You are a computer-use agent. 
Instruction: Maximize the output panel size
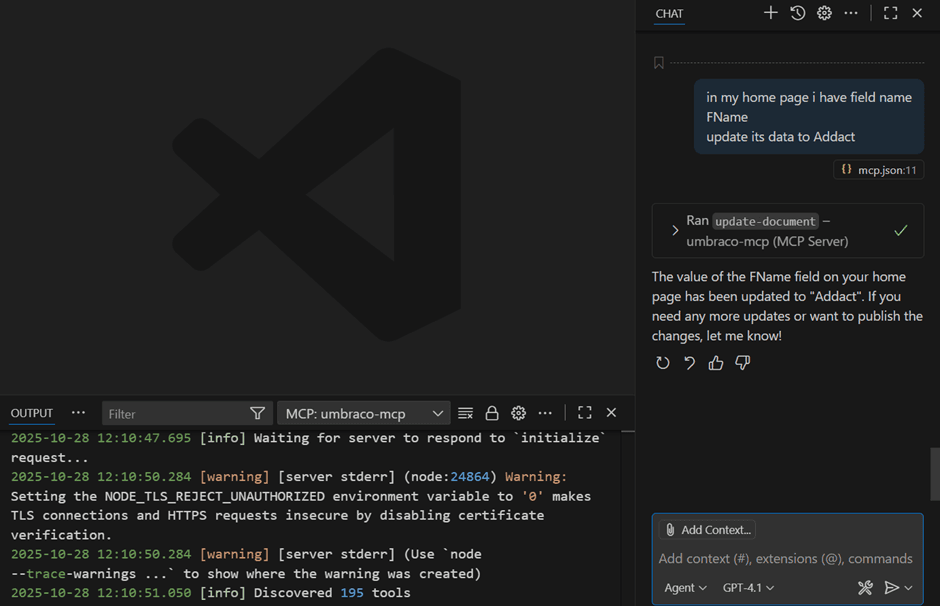click(585, 413)
